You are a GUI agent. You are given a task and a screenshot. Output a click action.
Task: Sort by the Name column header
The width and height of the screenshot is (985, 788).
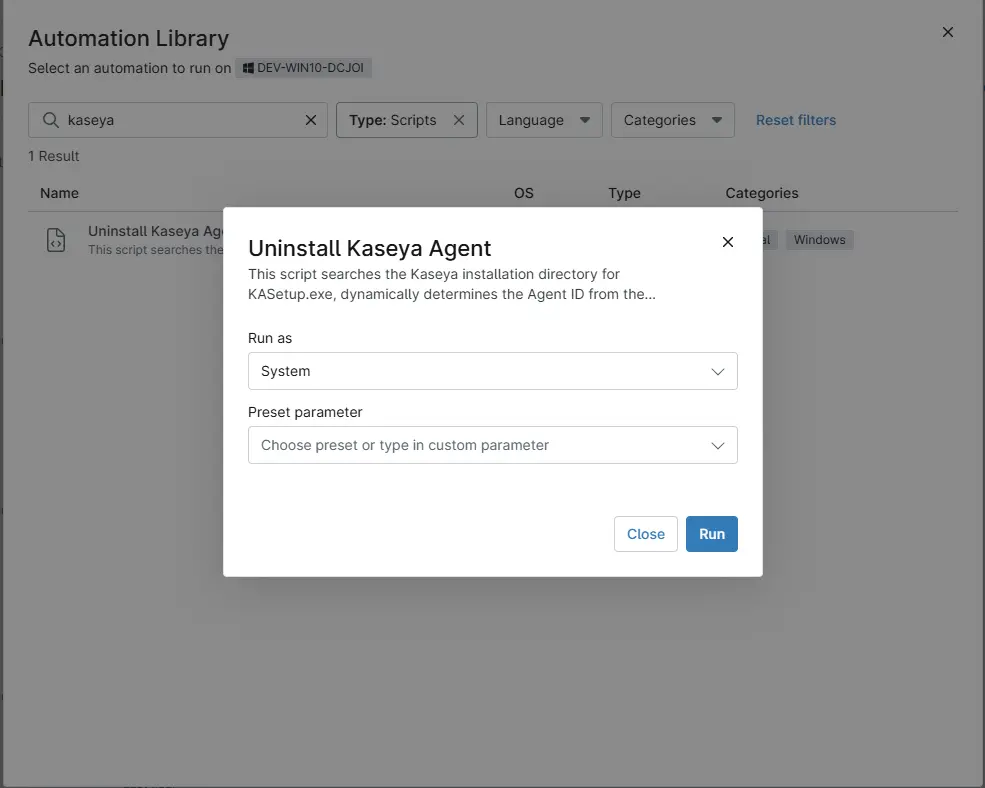click(59, 193)
